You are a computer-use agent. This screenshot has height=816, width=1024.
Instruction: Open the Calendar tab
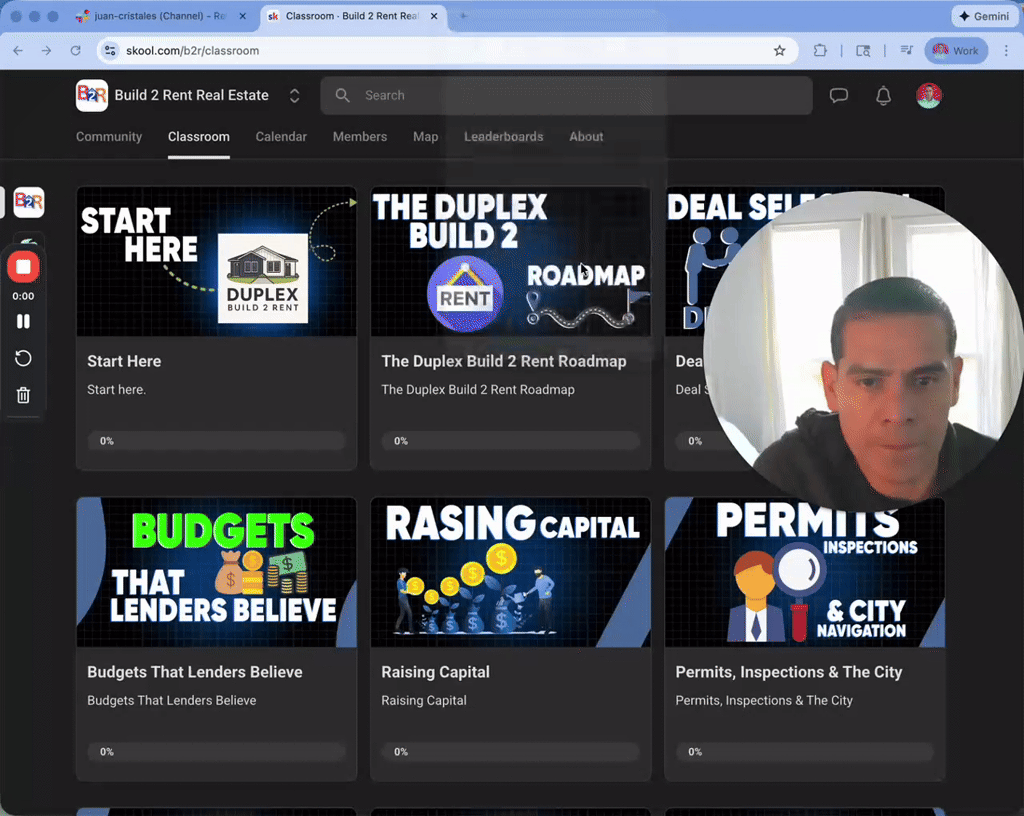tap(281, 136)
